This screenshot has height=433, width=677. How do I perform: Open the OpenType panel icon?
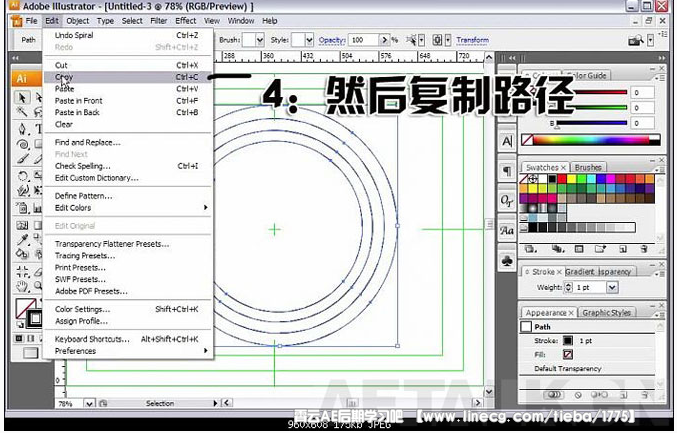pos(507,200)
